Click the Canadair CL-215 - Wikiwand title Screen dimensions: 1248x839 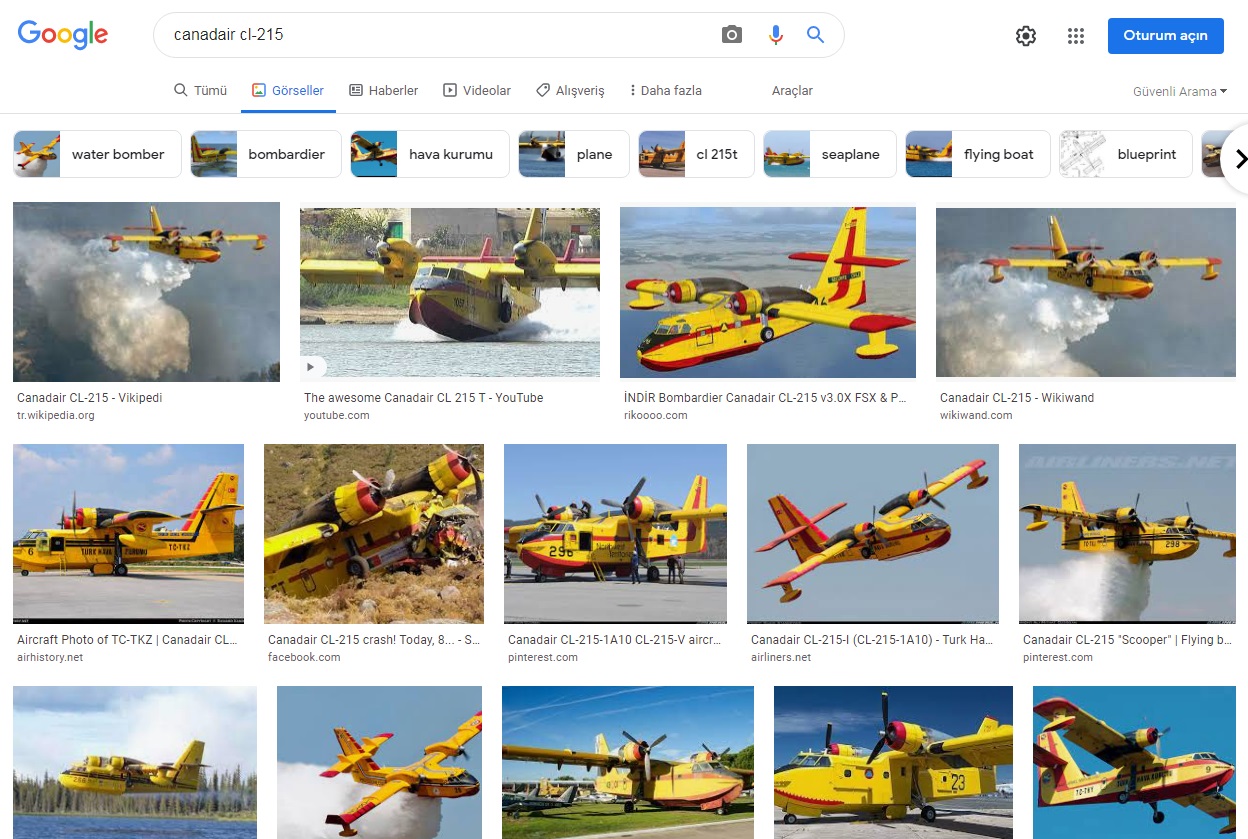point(1017,398)
